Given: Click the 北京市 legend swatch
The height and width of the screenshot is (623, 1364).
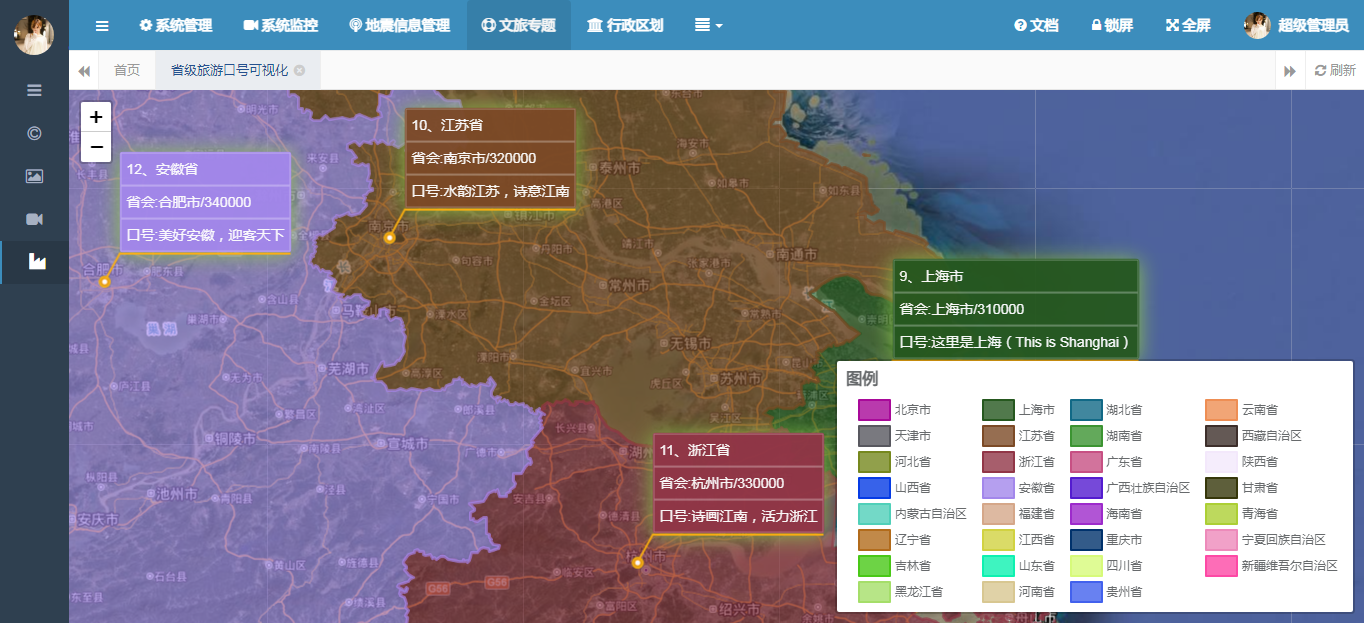Looking at the screenshot, I should (874, 410).
